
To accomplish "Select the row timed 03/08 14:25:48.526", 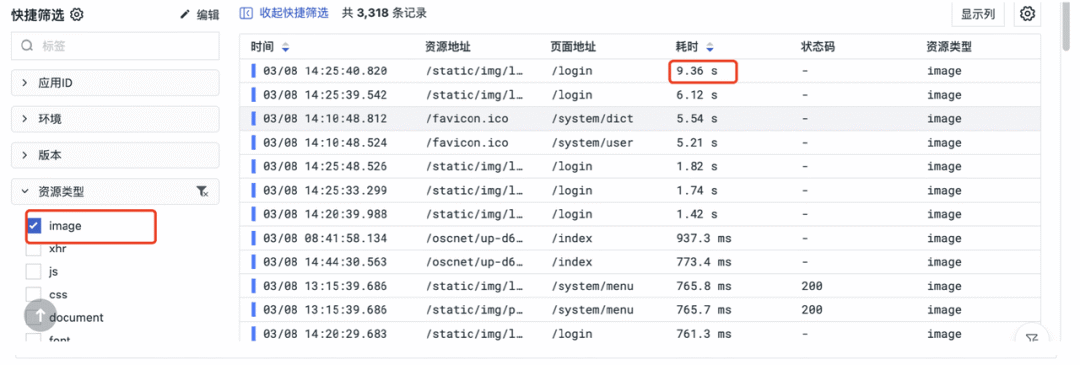I will (640, 167).
